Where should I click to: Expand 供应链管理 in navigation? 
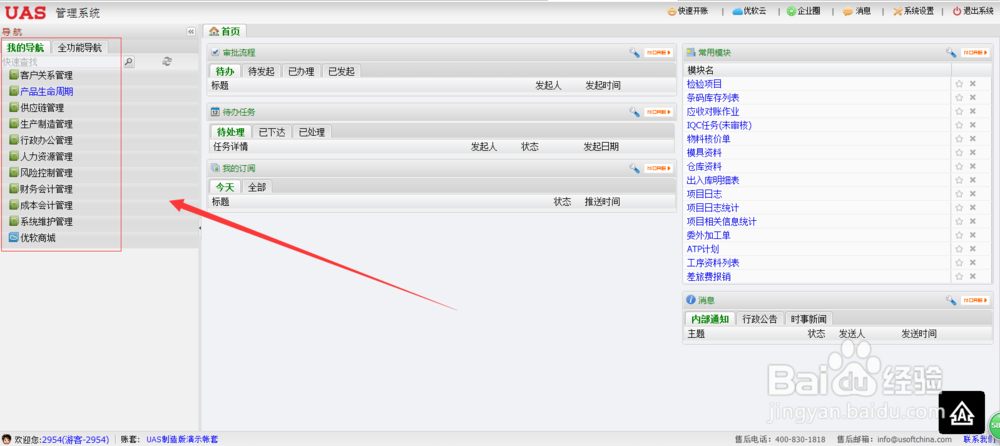(42, 108)
